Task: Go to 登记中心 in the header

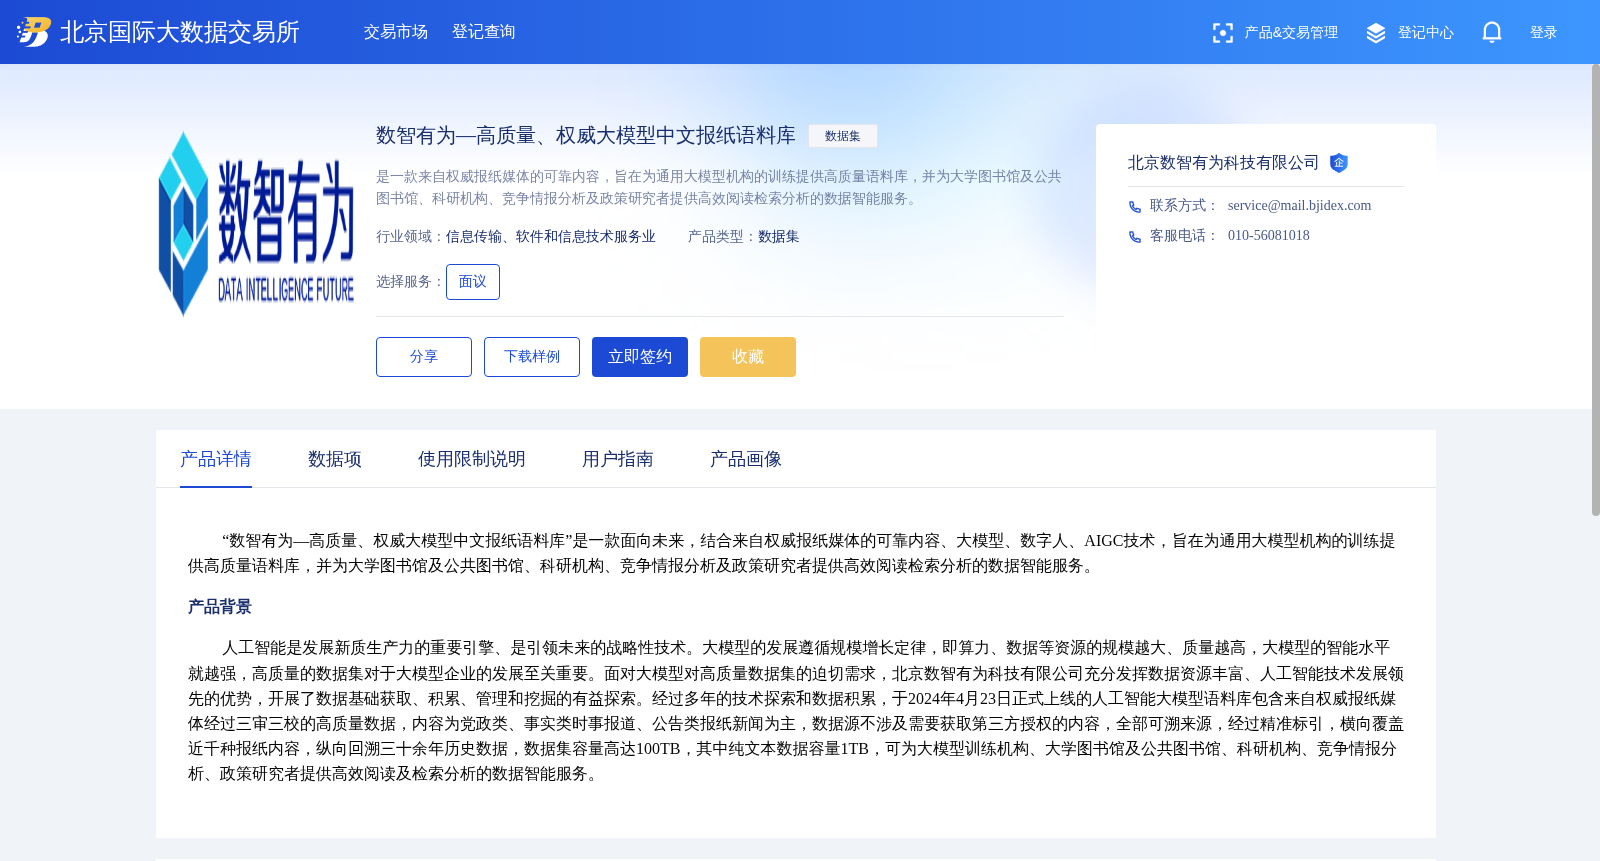Action: (1426, 33)
